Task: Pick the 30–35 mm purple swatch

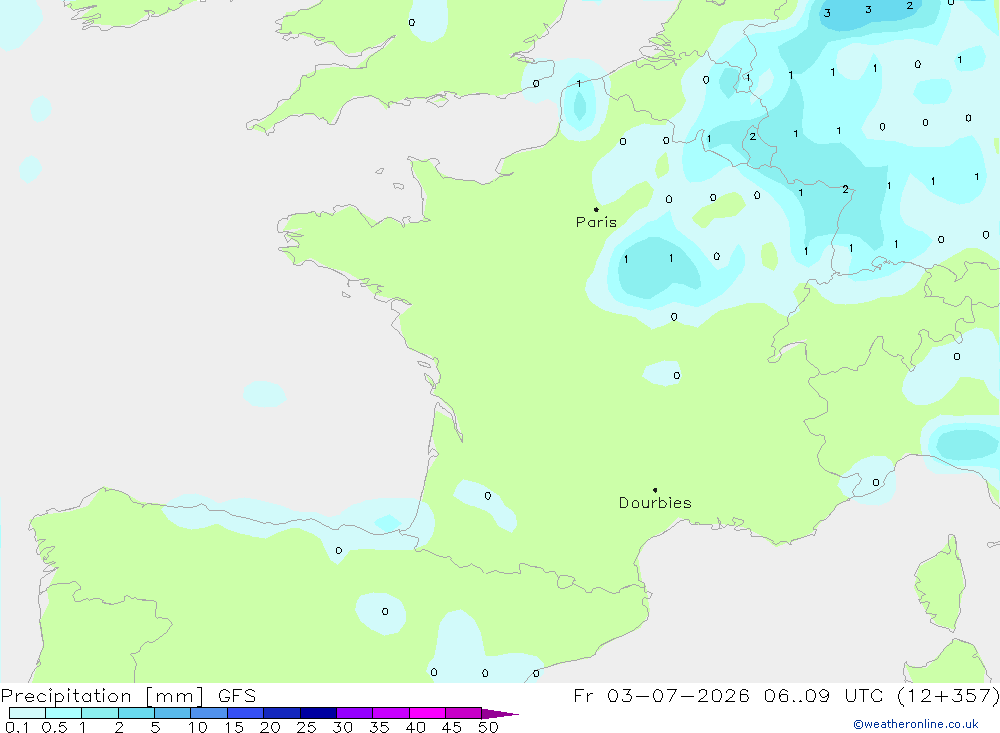Action: (355, 713)
